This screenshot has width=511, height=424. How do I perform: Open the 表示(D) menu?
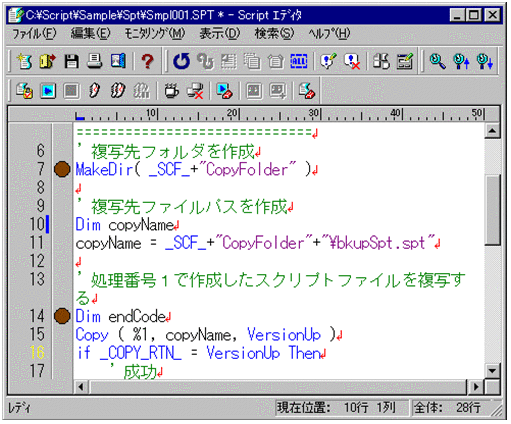(x=219, y=33)
